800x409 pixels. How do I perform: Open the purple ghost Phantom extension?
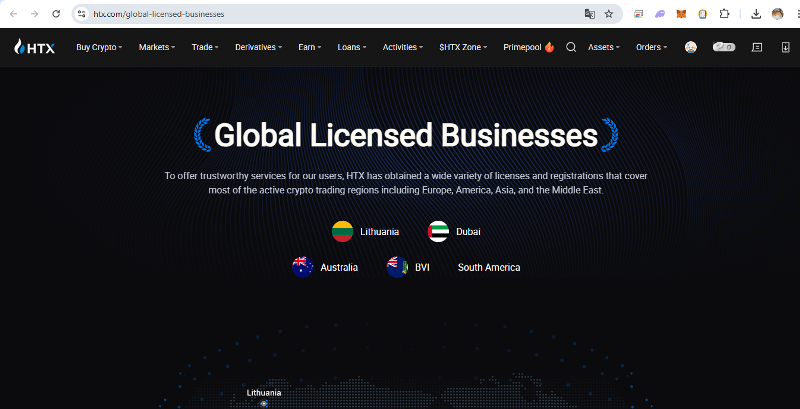[x=660, y=14]
